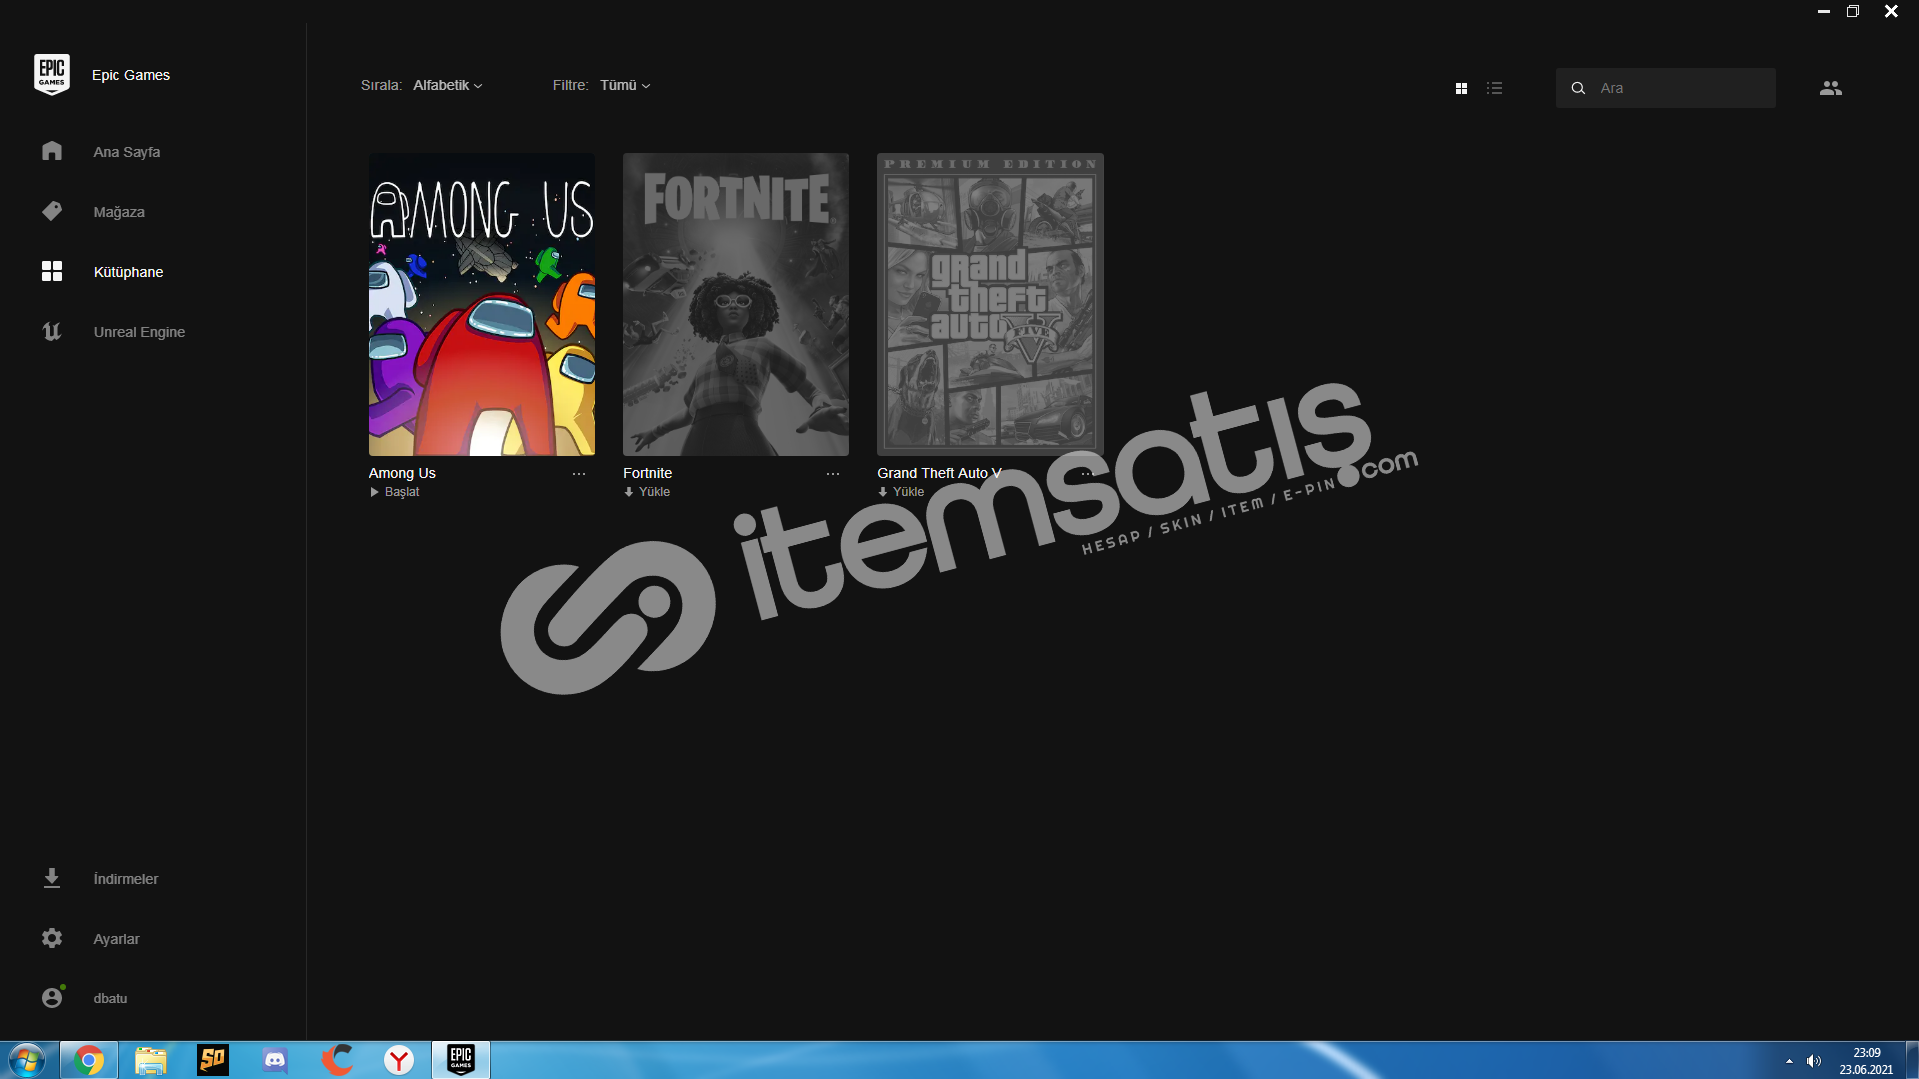1919x1079 pixels.
Task: Click the Among Us title text
Action: [x=402, y=473]
